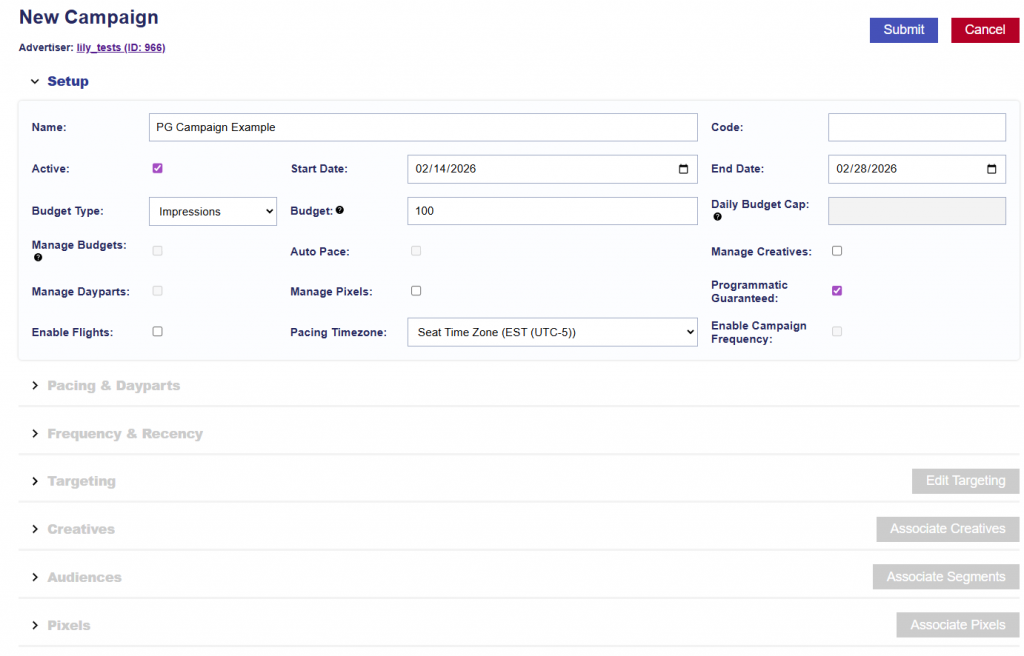Open the Pacing Timezone dropdown
The image size is (1024, 656).
pyautogui.click(x=552, y=332)
